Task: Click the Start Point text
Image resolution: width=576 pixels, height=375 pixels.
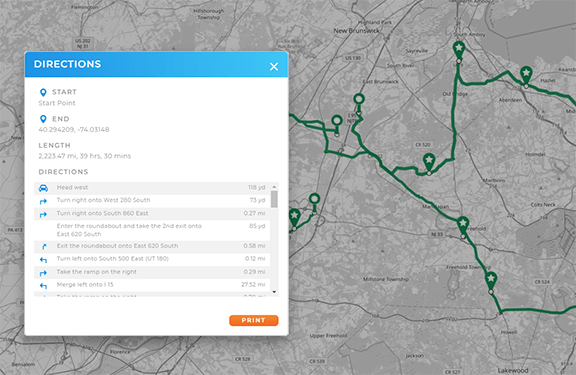Action: click(x=57, y=103)
